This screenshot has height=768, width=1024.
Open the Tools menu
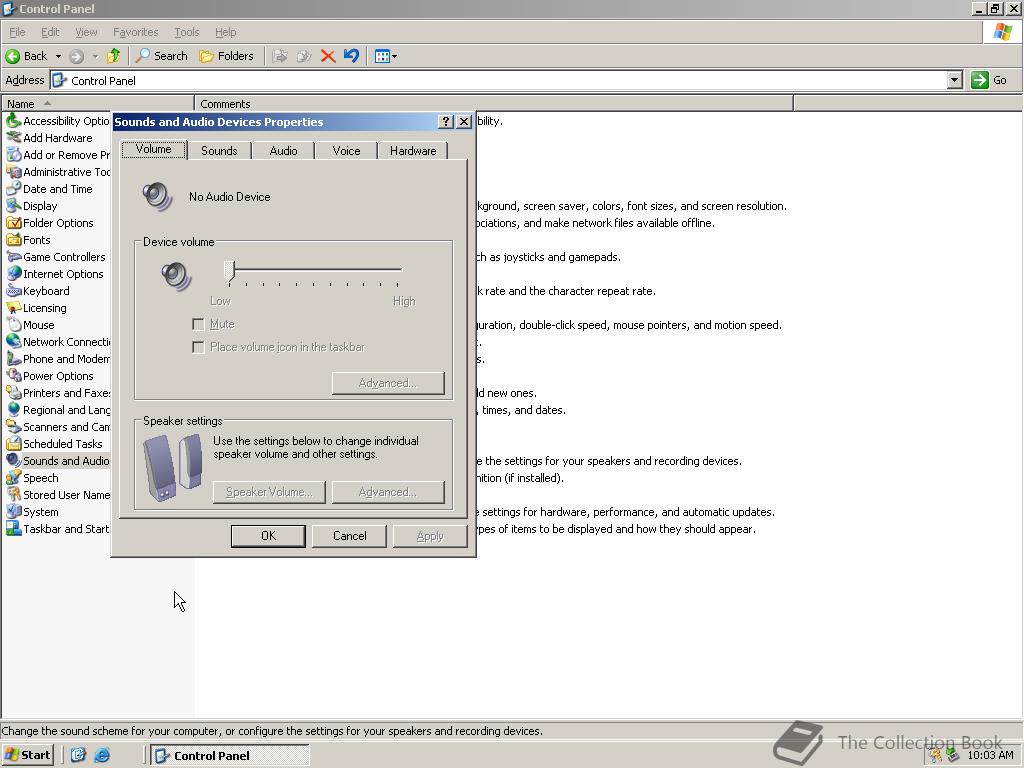[x=186, y=32]
